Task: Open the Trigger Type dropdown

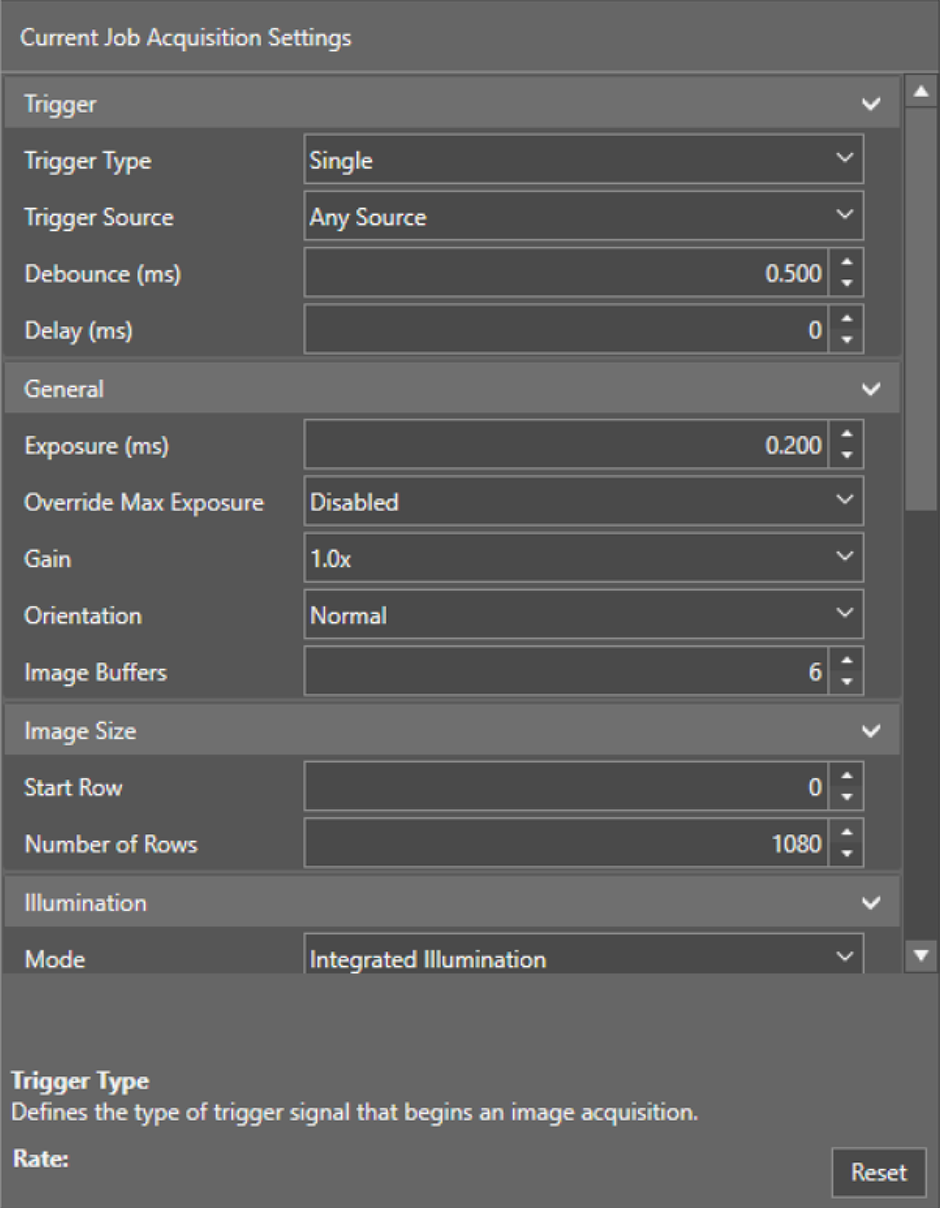Action: [x=583, y=160]
